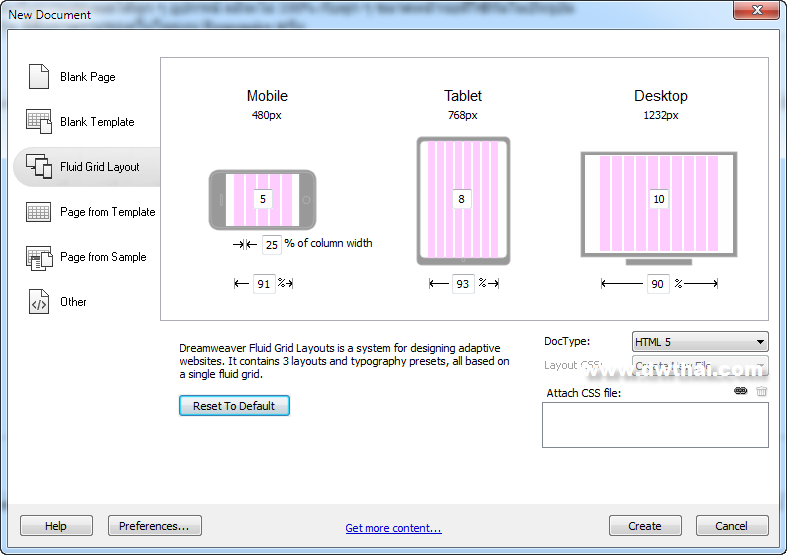The height and width of the screenshot is (555, 787).
Task: Click the Mobile column count field
Action: (x=263, y=199)
